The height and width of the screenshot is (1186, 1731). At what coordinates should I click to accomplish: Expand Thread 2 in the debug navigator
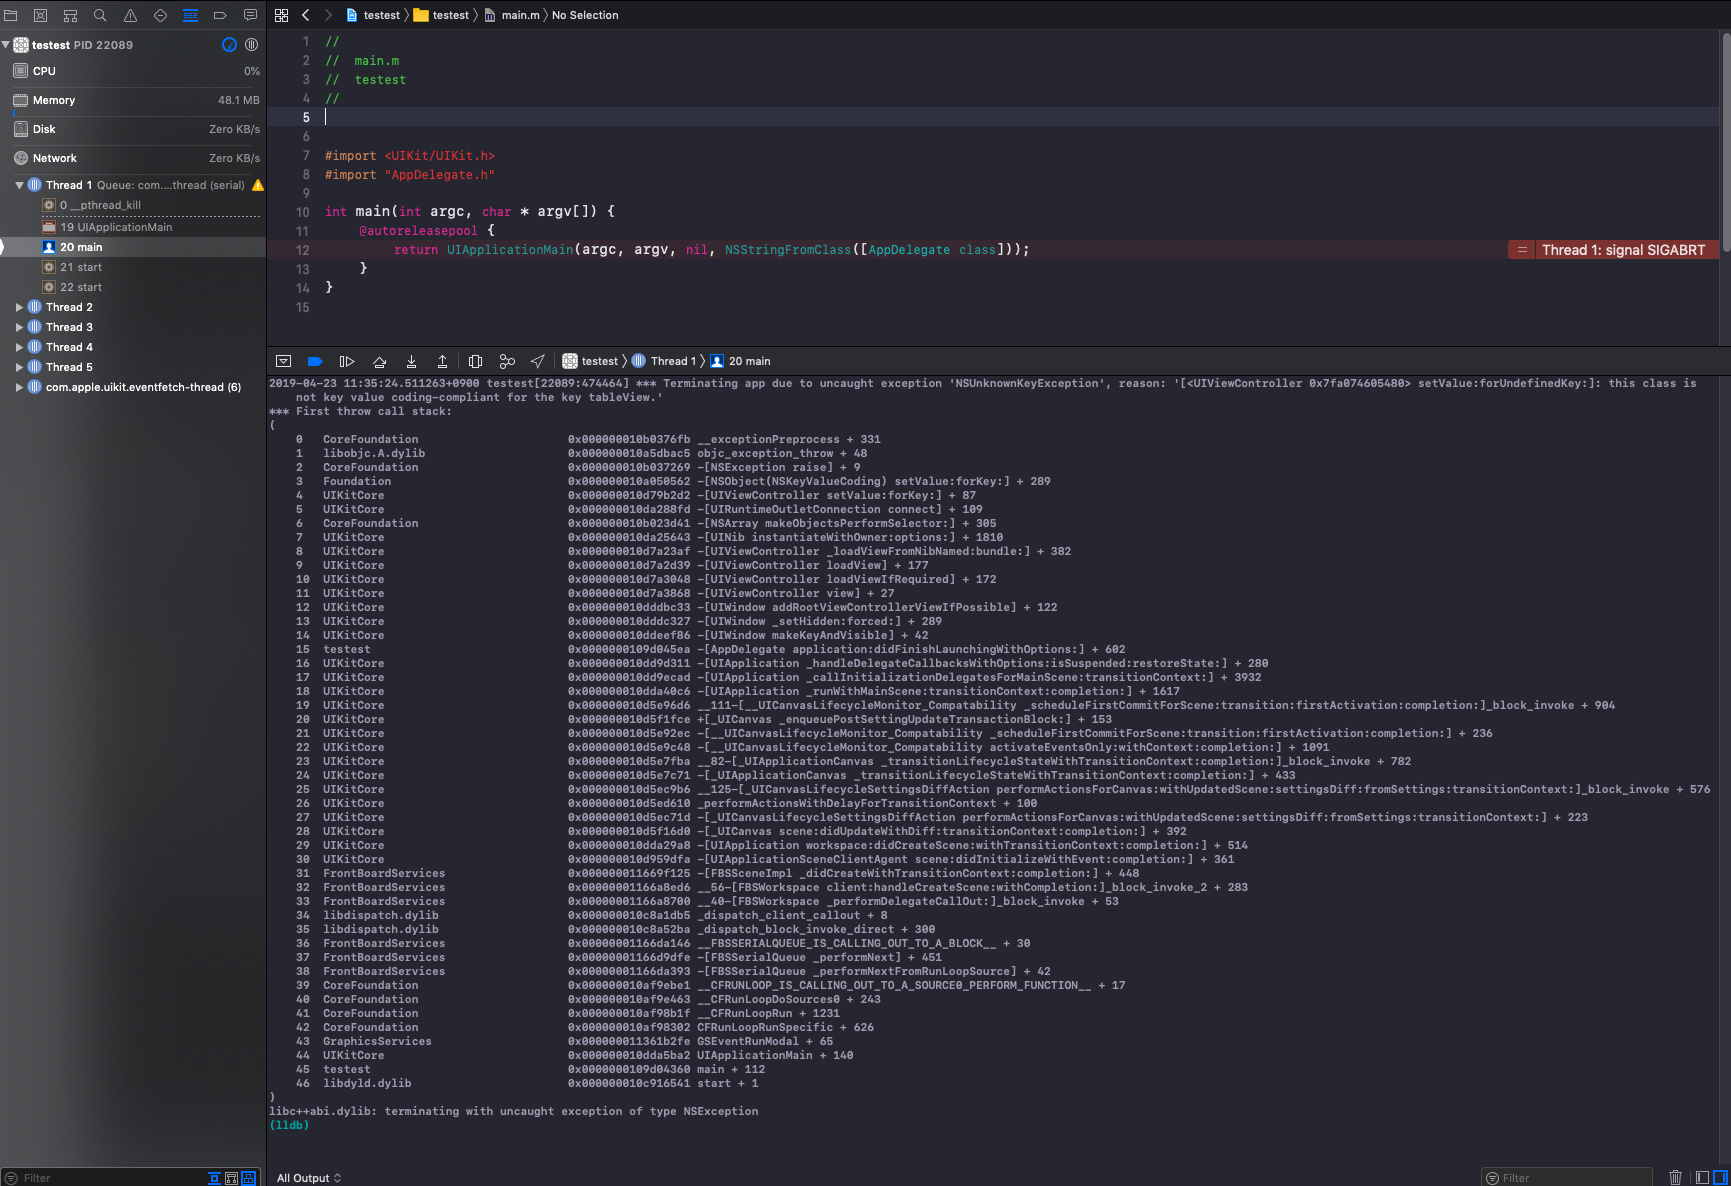pyautogui.click(x=18, y=307)
